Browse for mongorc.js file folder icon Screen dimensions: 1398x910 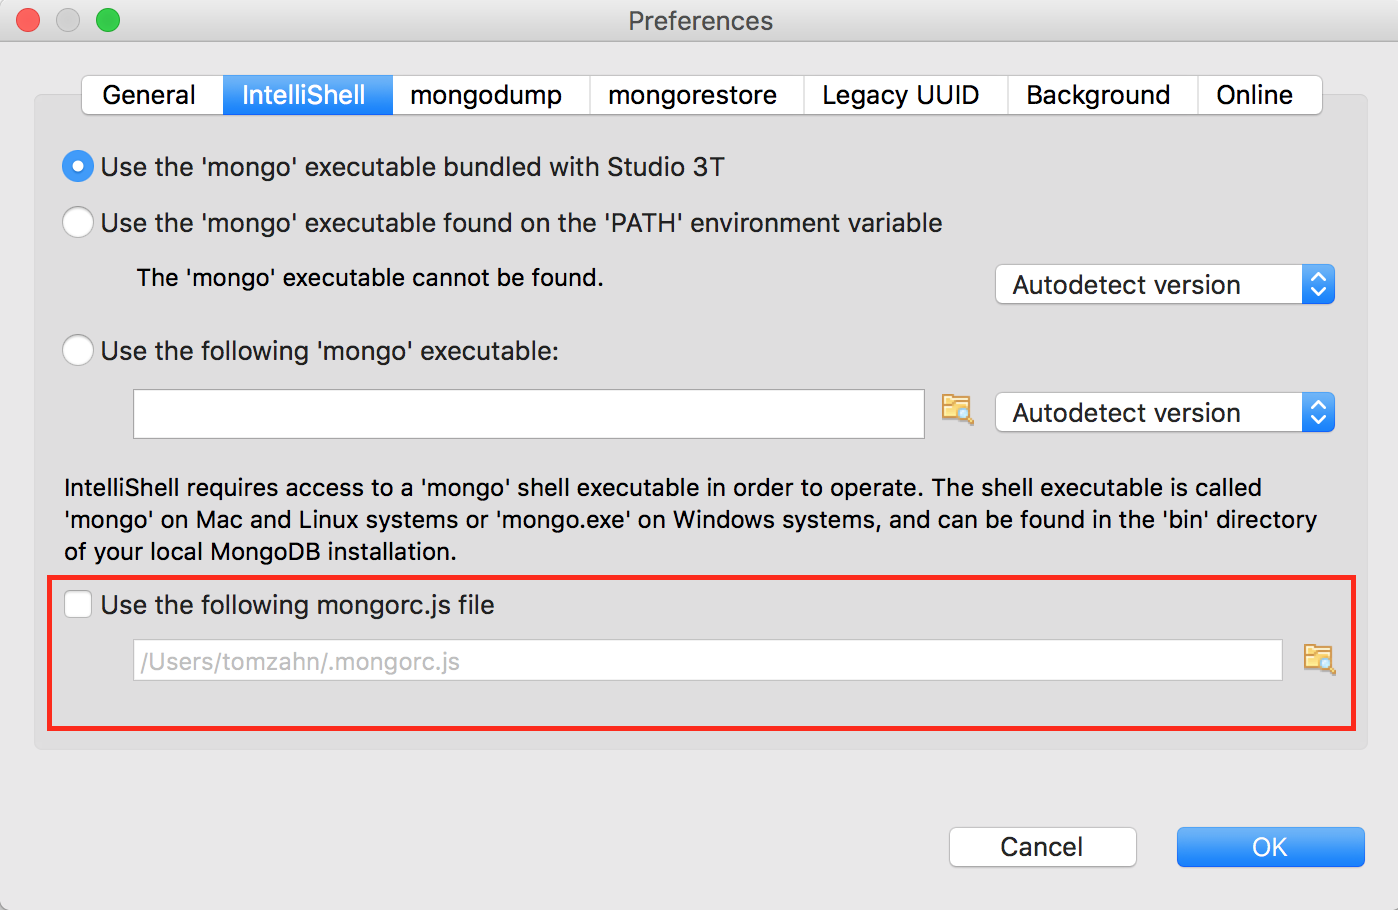coord(1319,658)
